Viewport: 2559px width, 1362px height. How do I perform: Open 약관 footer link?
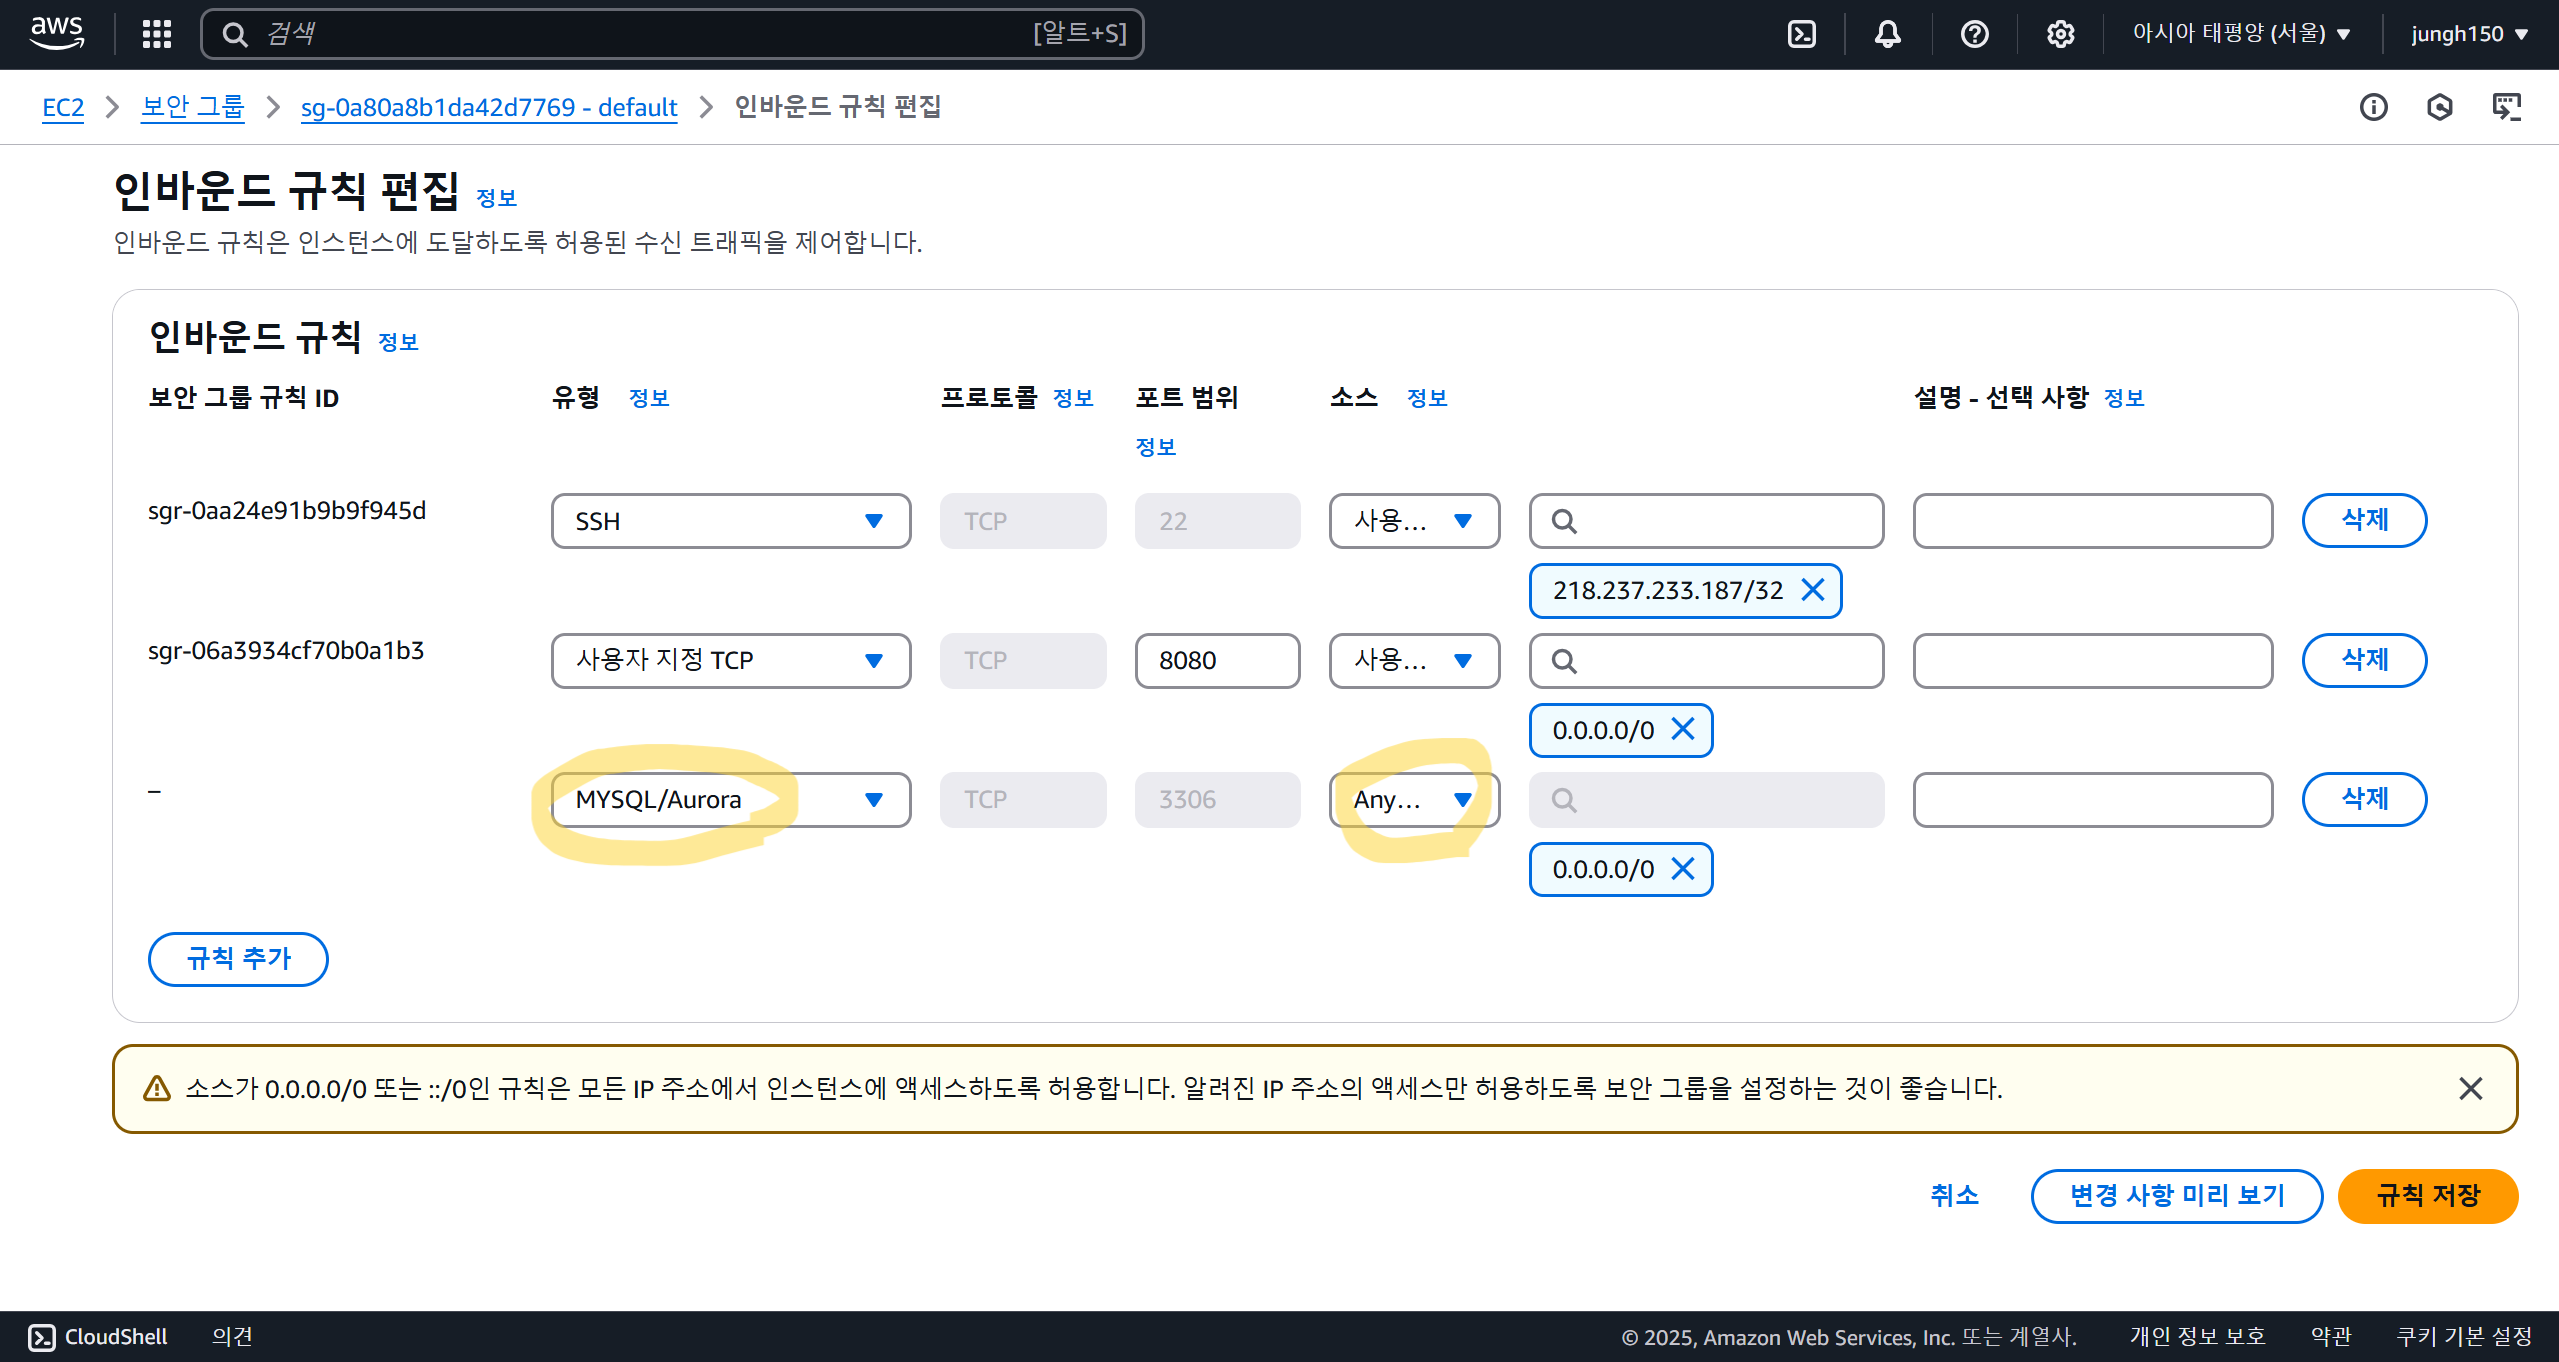[2331, 1337]
